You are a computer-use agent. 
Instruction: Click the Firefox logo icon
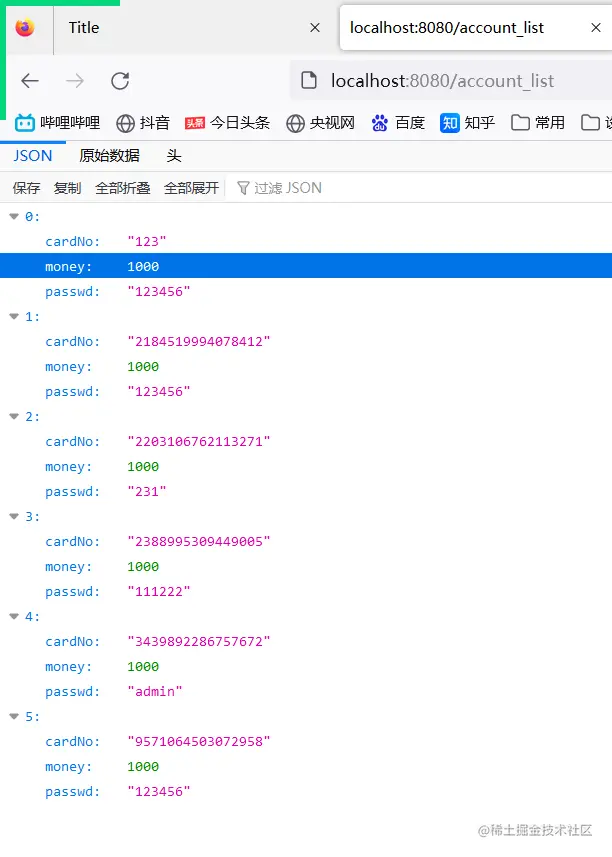pos(25,27)
